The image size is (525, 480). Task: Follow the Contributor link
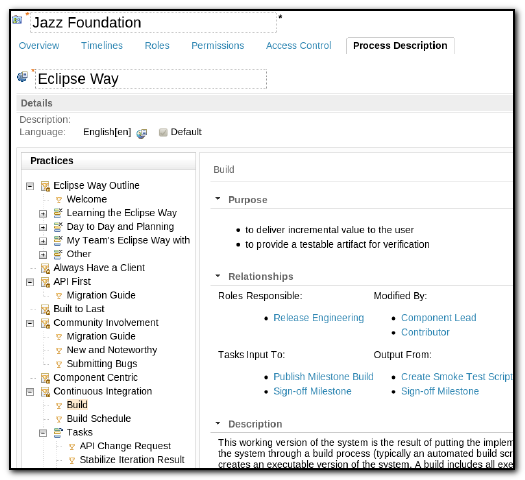[x=425, y=332]
